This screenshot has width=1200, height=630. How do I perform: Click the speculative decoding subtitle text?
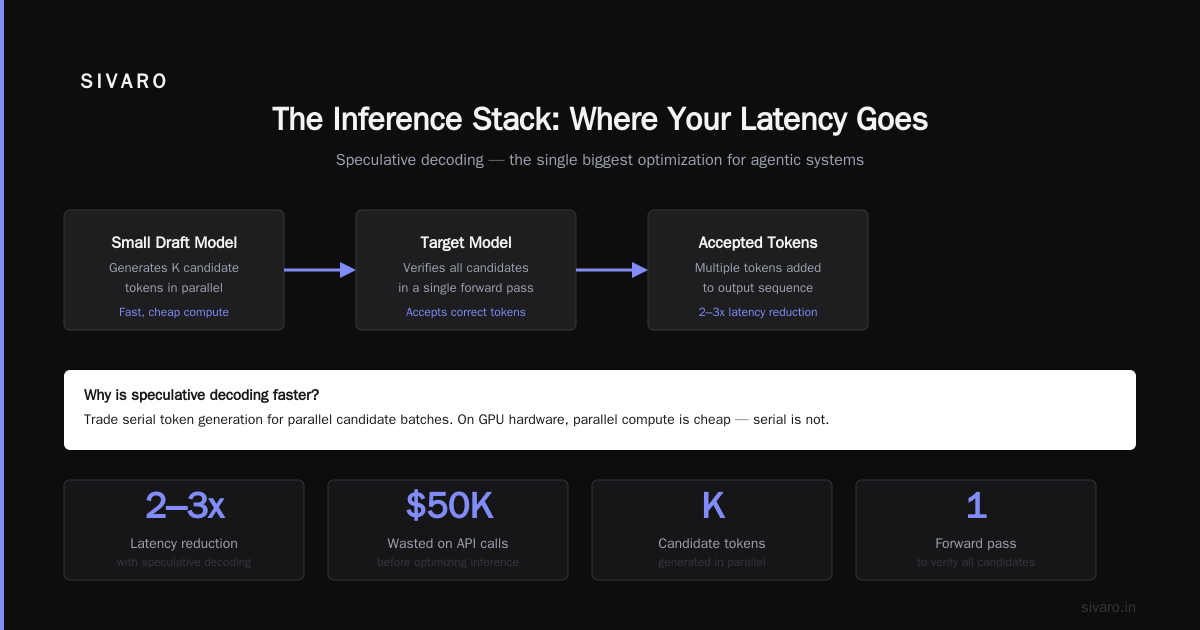[x=600, y=160]
